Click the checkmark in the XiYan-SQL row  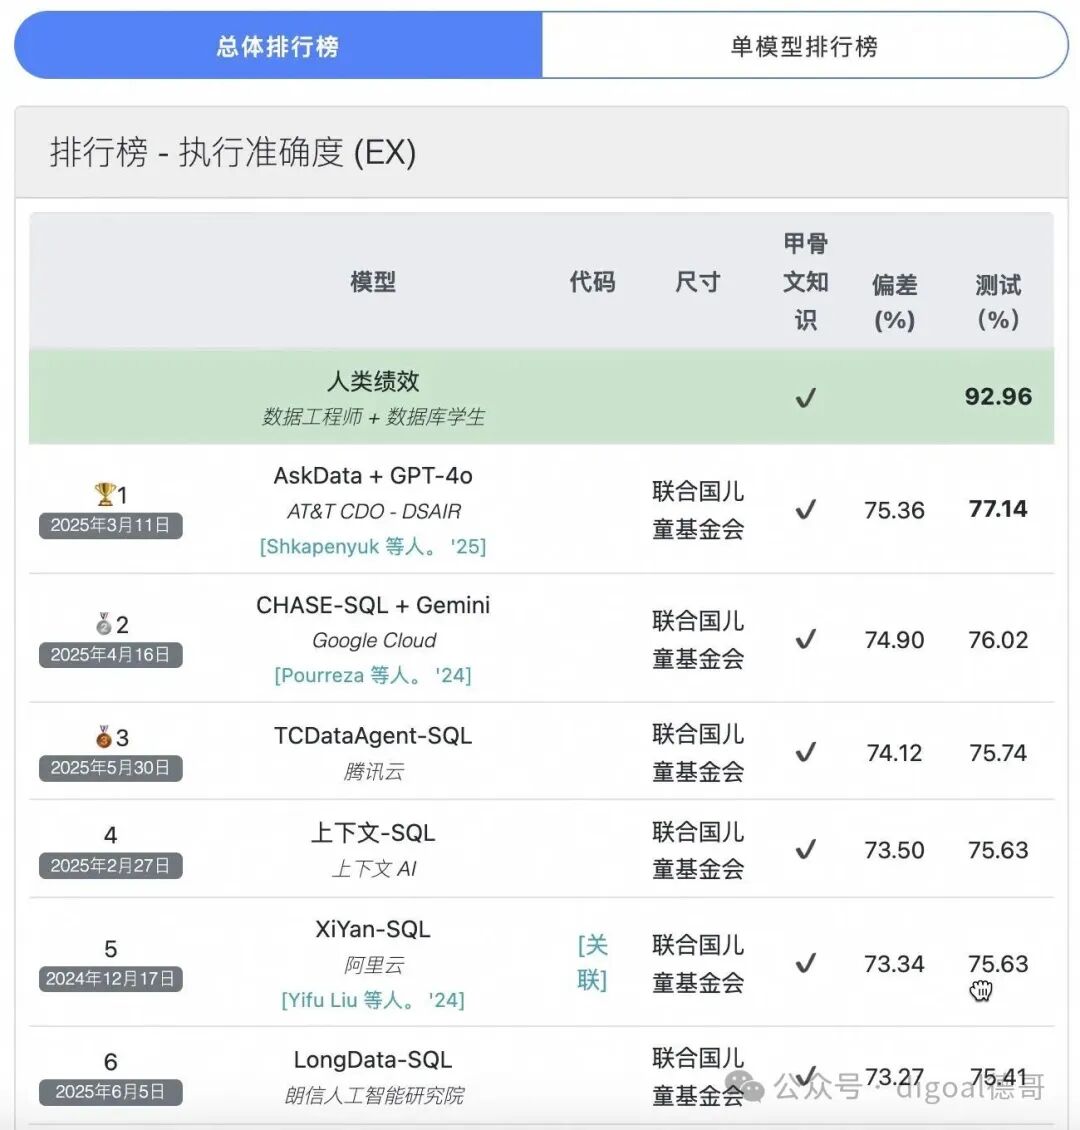point(805,963)
